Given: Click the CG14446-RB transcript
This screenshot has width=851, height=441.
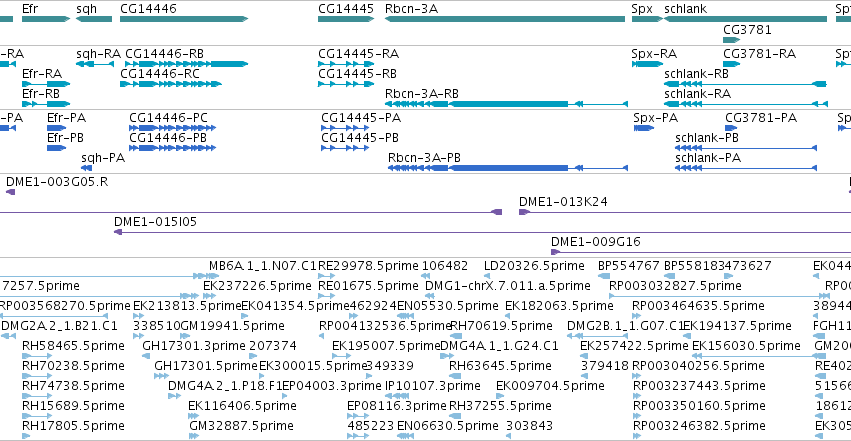Looking at the screenshot, I should (x=187, y=64).
